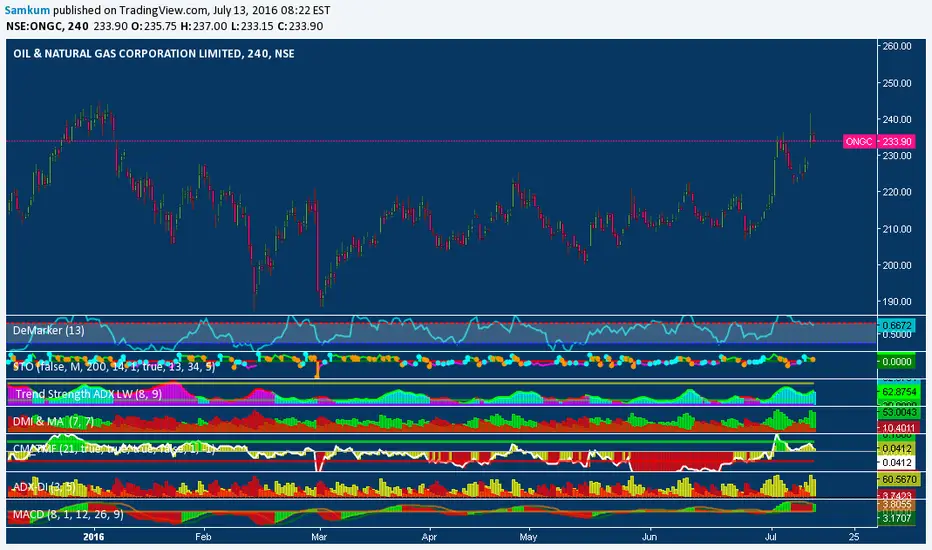Click the MACD value 3.1707 tag
This screenshot has width=932, height=550.
(896, 518)
